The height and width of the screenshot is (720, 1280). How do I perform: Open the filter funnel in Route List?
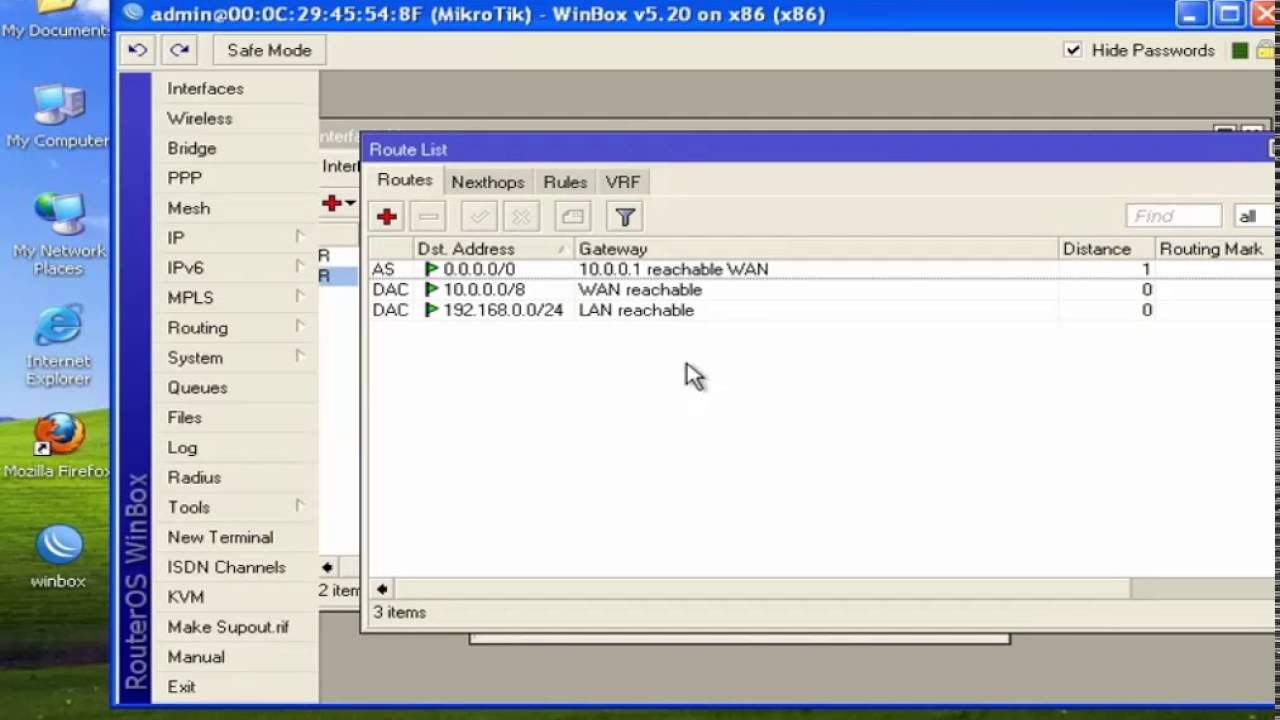coord(625,216)
